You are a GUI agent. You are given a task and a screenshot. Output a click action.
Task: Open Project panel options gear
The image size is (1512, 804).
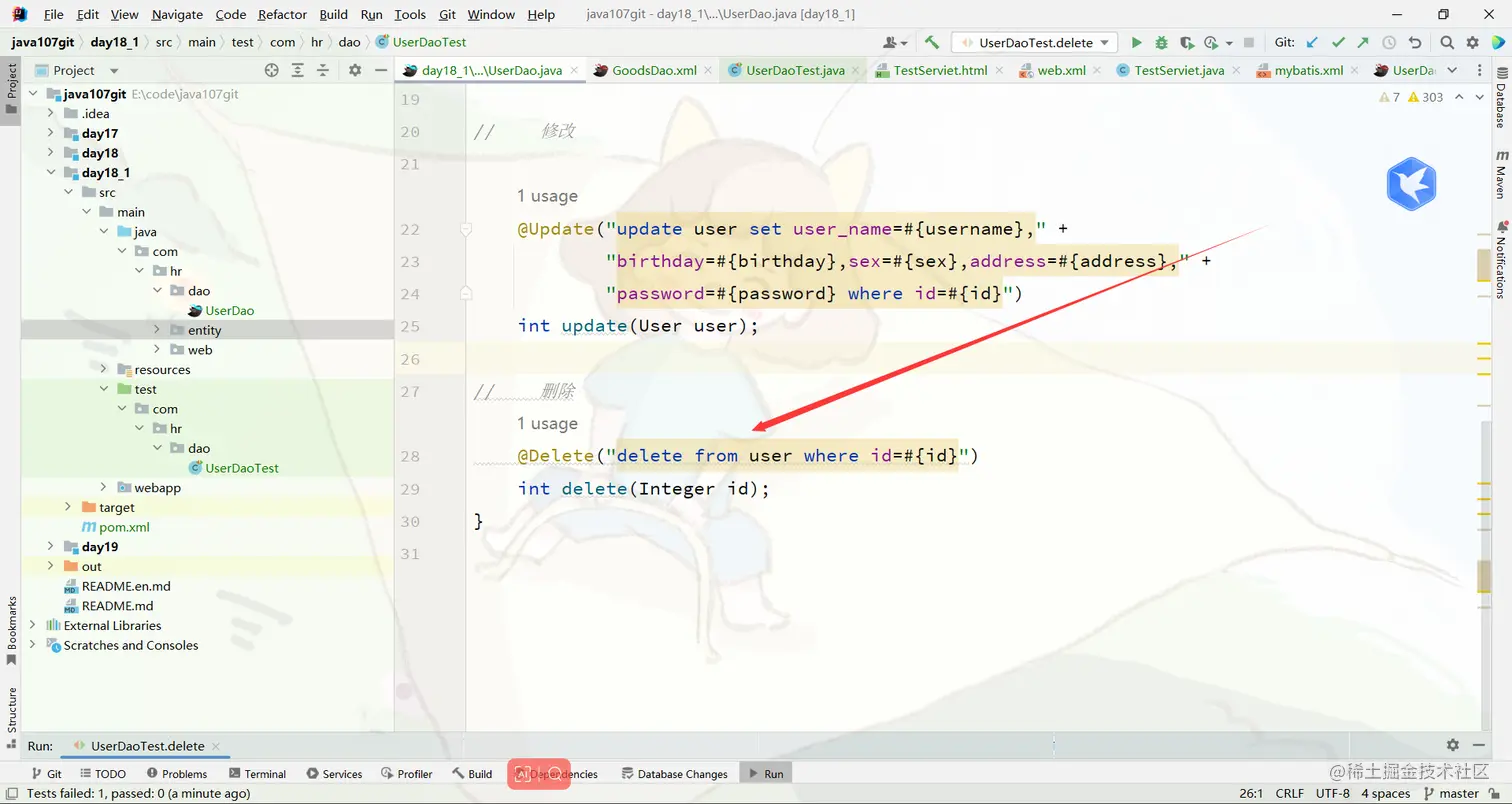355,70
